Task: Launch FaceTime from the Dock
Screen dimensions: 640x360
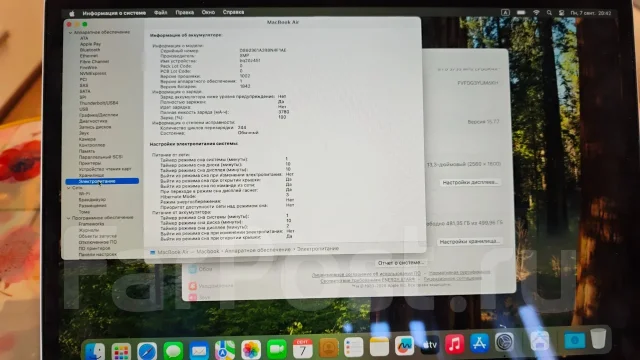Action: click(x=277, y=349)
